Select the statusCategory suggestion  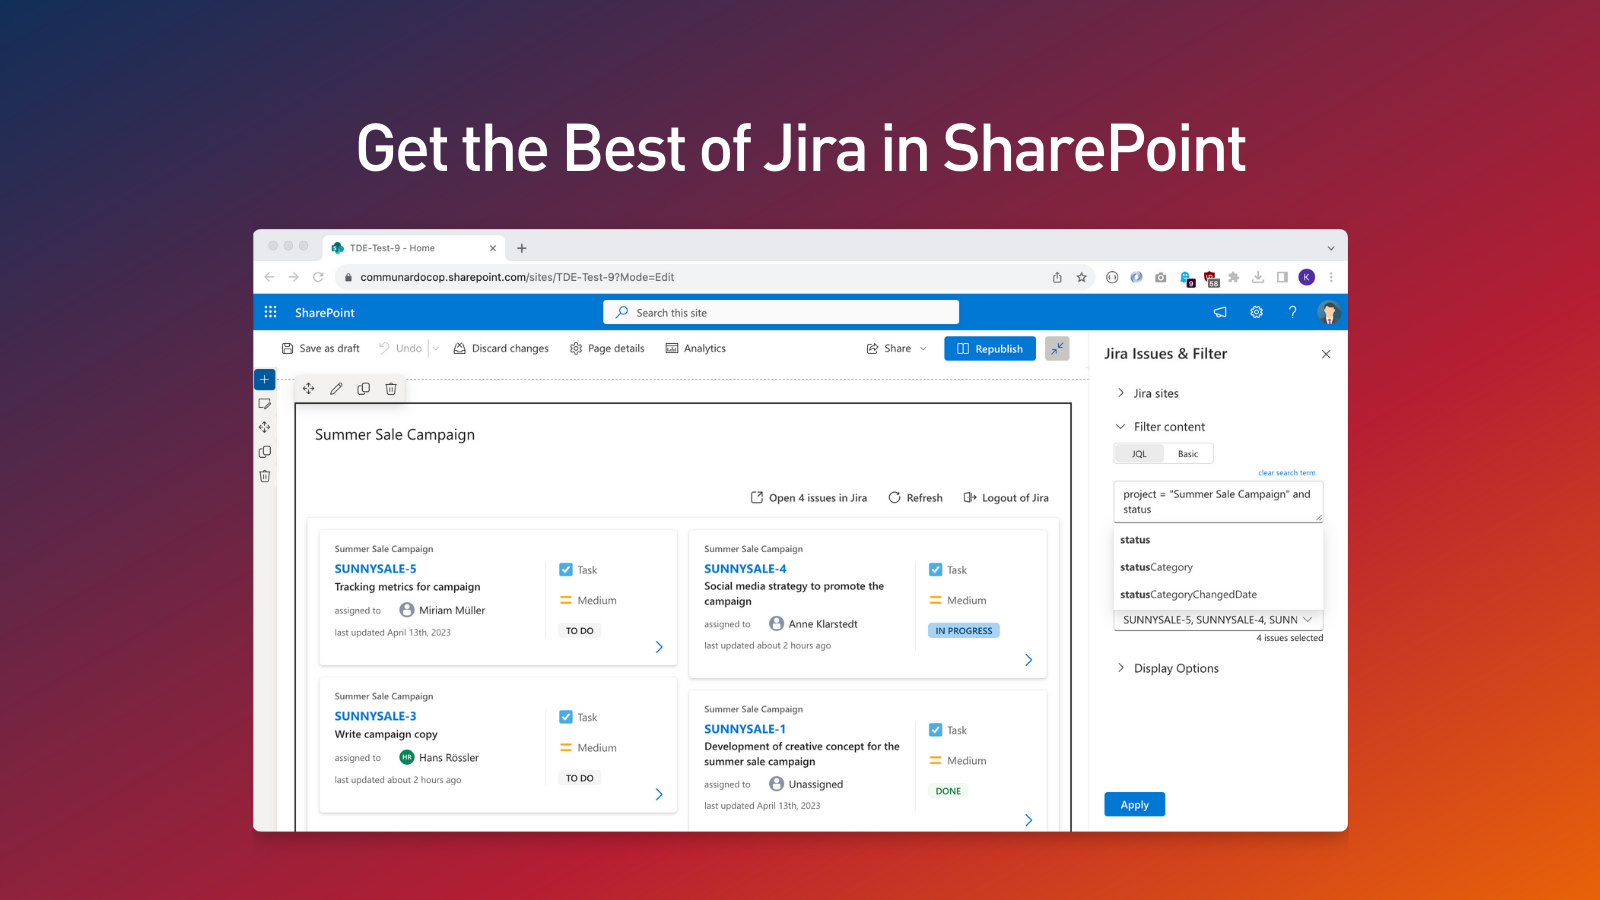1218,567
